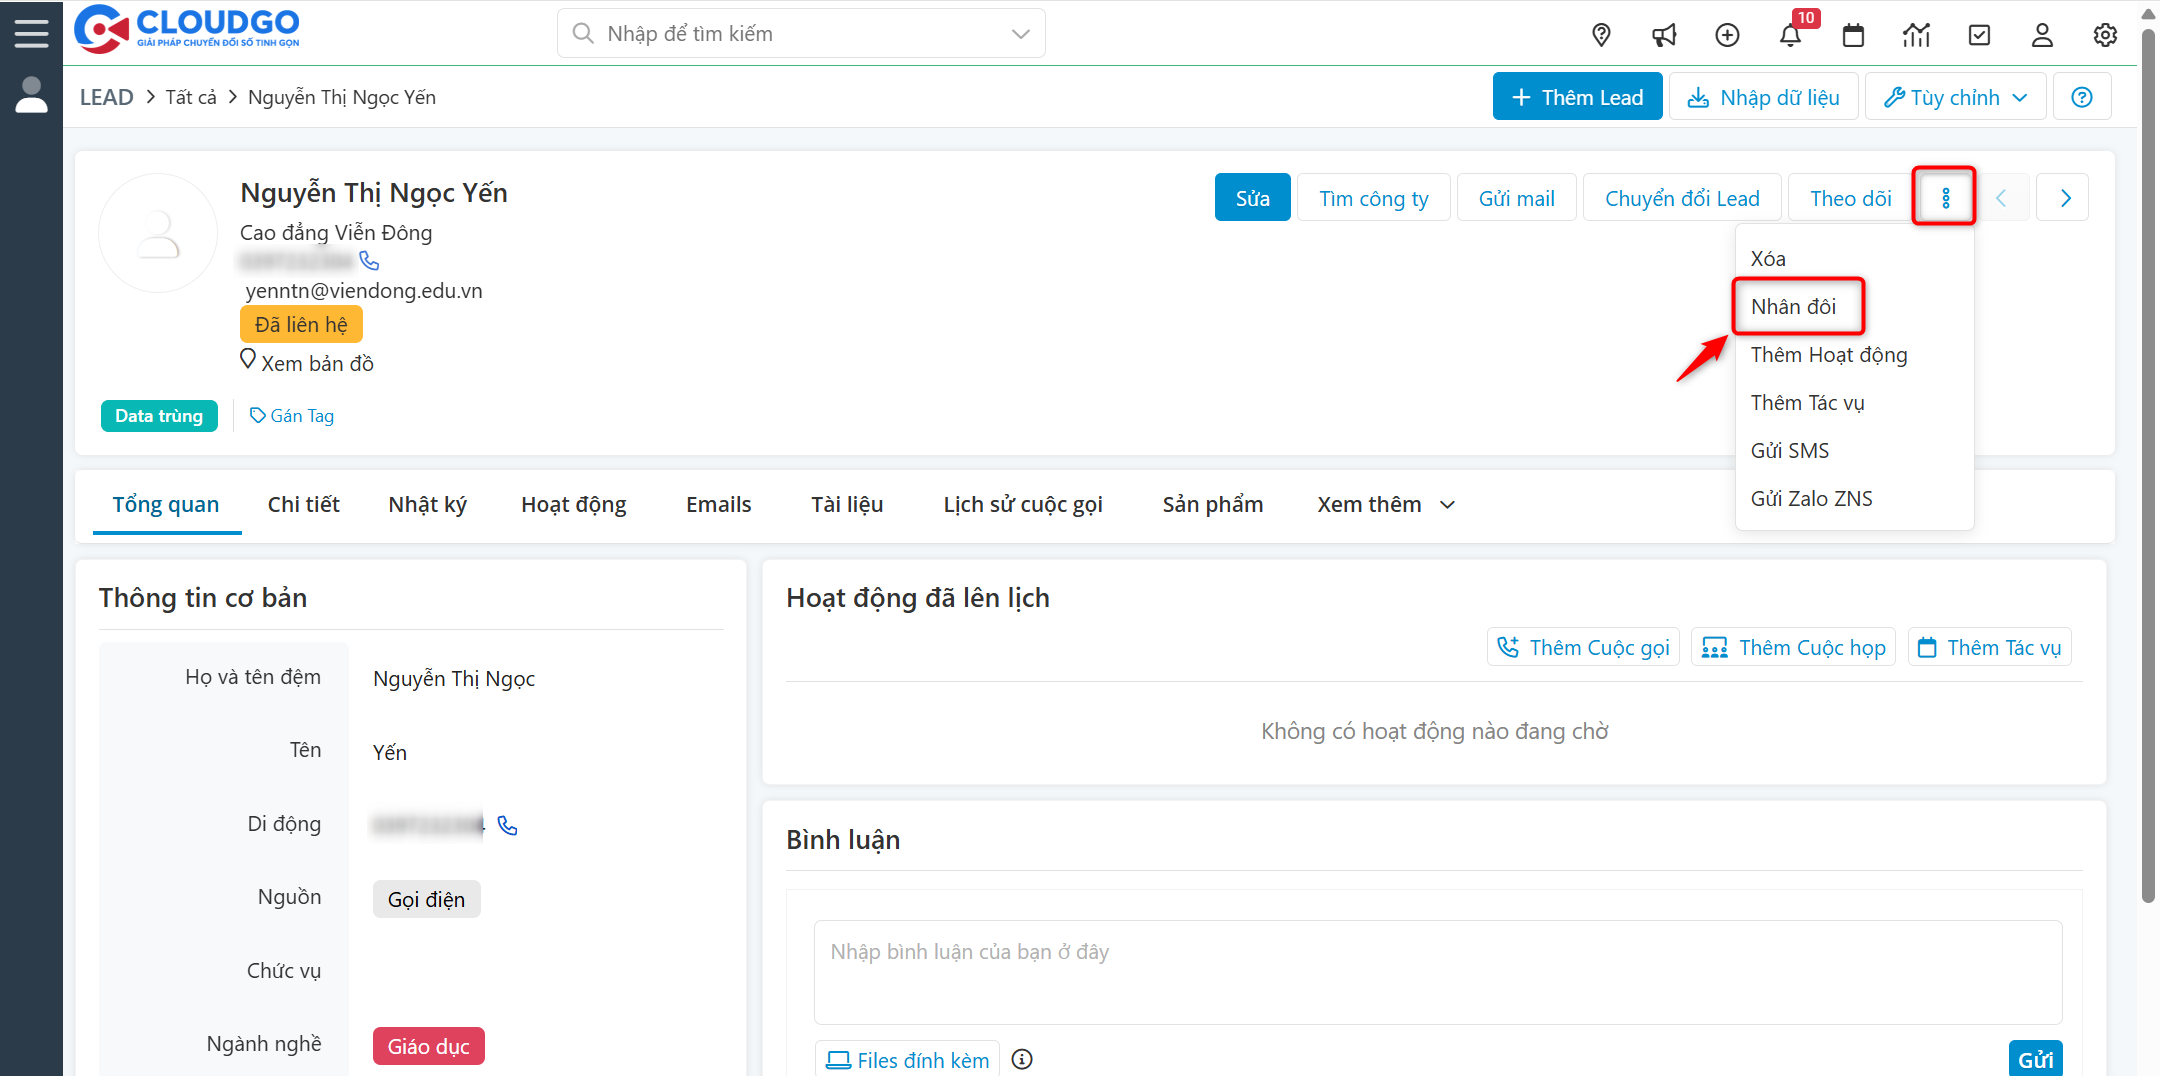The image size is (2160, 1076).
Task: Expand the Tùy chỉnh dropdown
Action: click(1955, 97)
